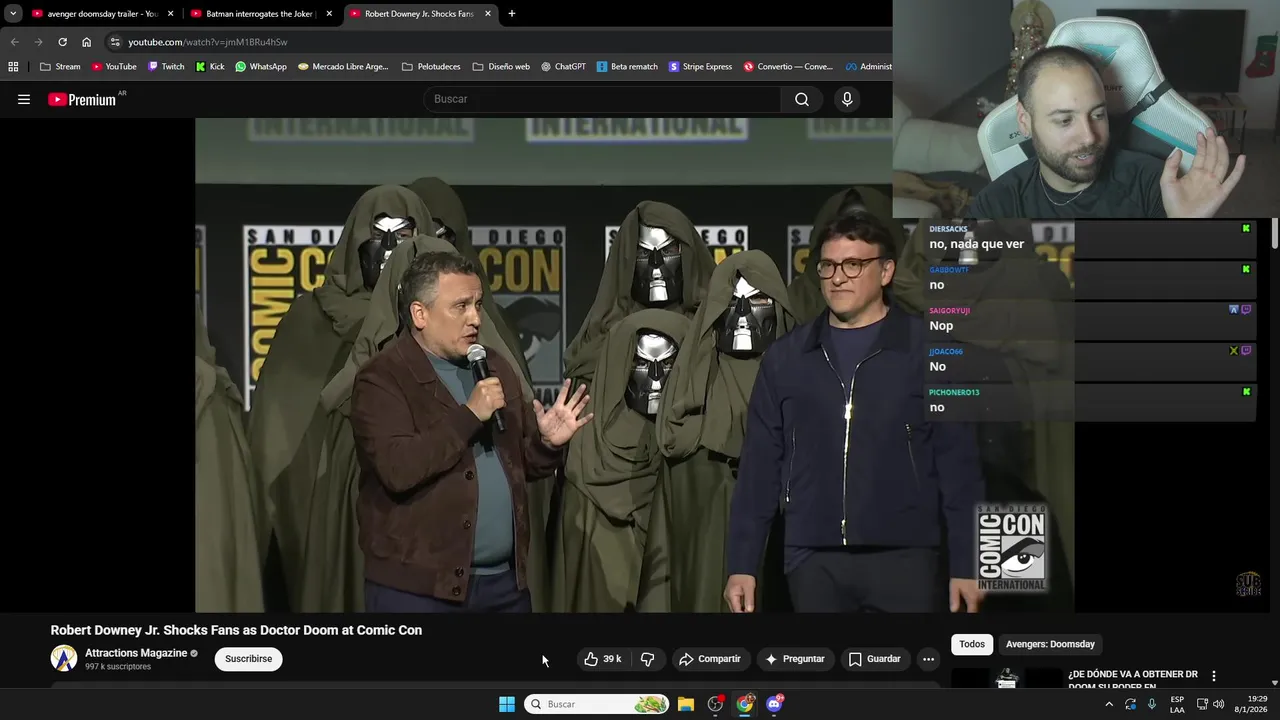Click the youtube.com address bar URL

pyautogui.click(x=207, y=42)
